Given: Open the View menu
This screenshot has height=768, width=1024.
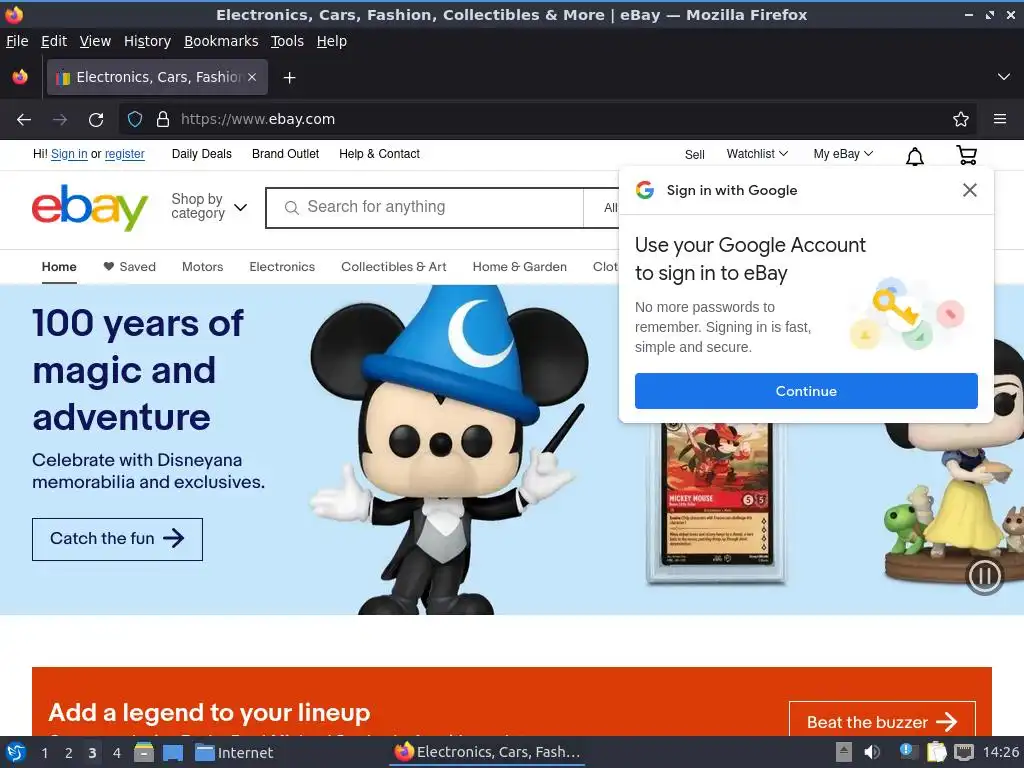Looking at the screenshot, I should pyautogui.click(x=95, y=41).
